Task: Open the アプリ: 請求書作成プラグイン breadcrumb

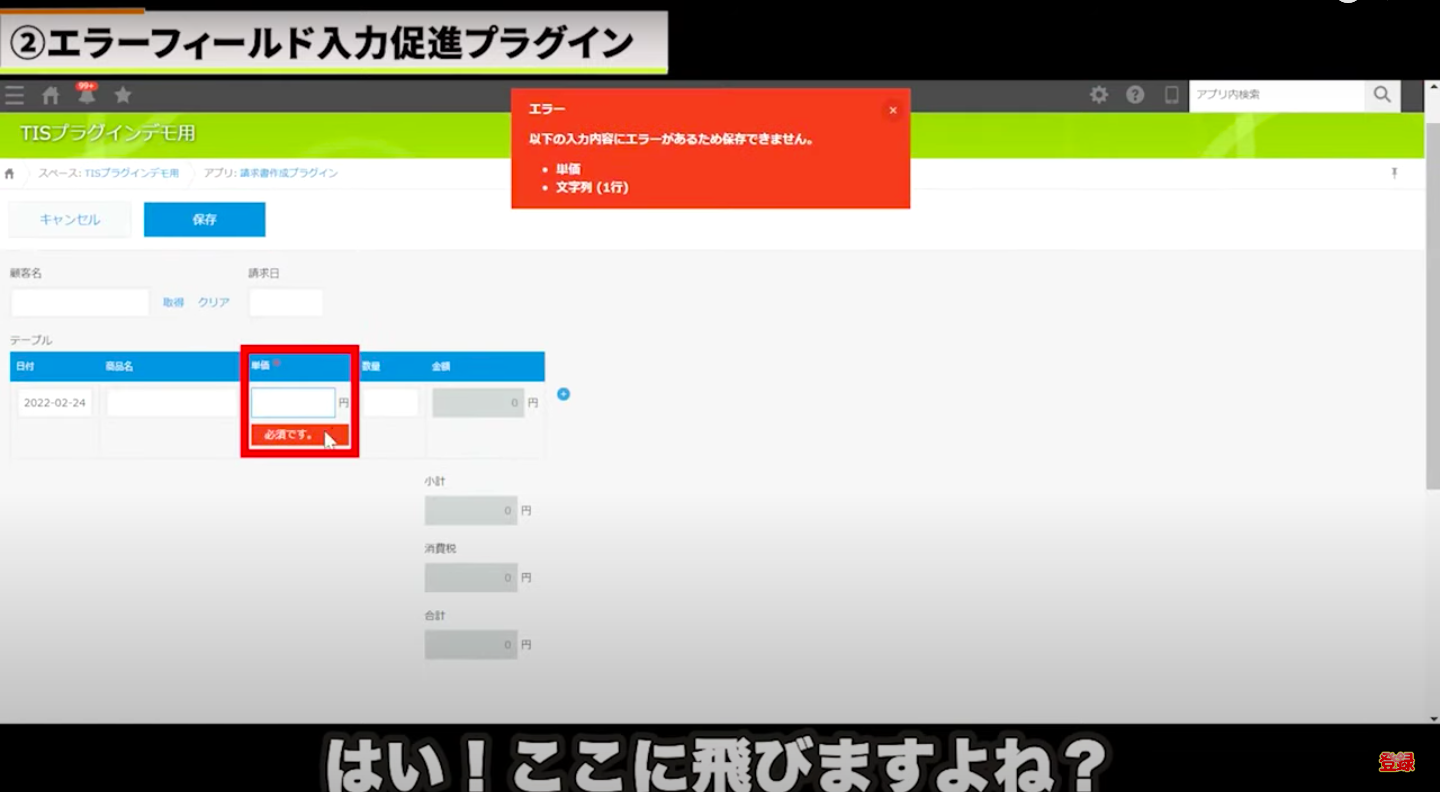Action: coord(271,173)
